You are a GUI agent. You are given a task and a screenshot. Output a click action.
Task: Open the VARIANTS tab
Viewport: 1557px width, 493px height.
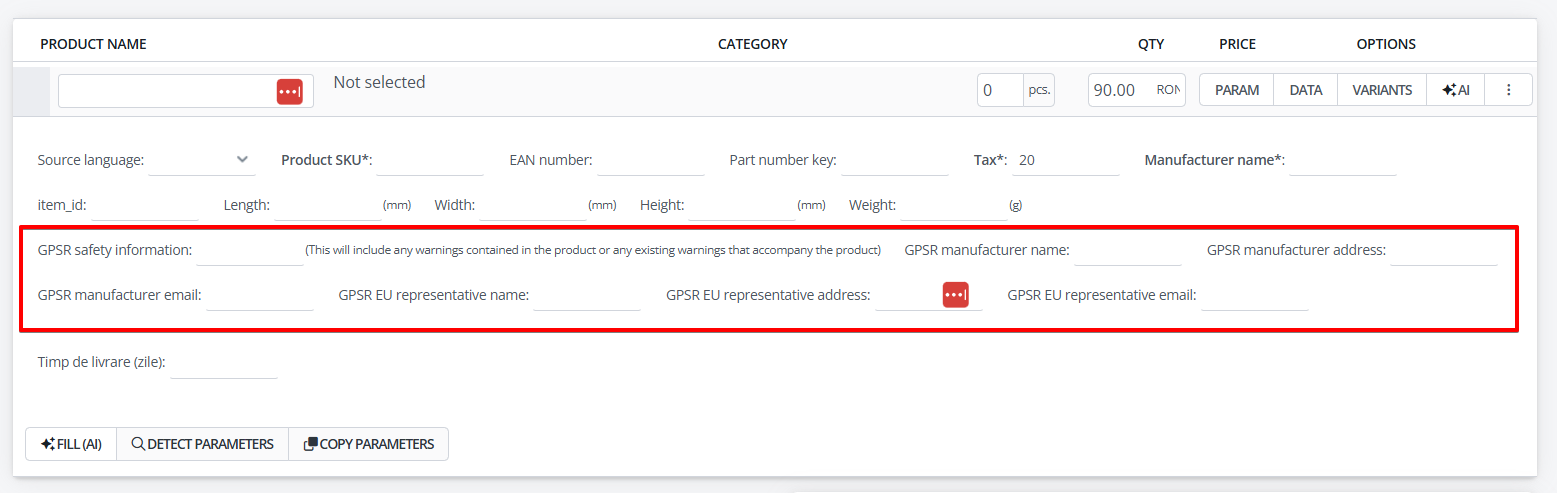1382,90
